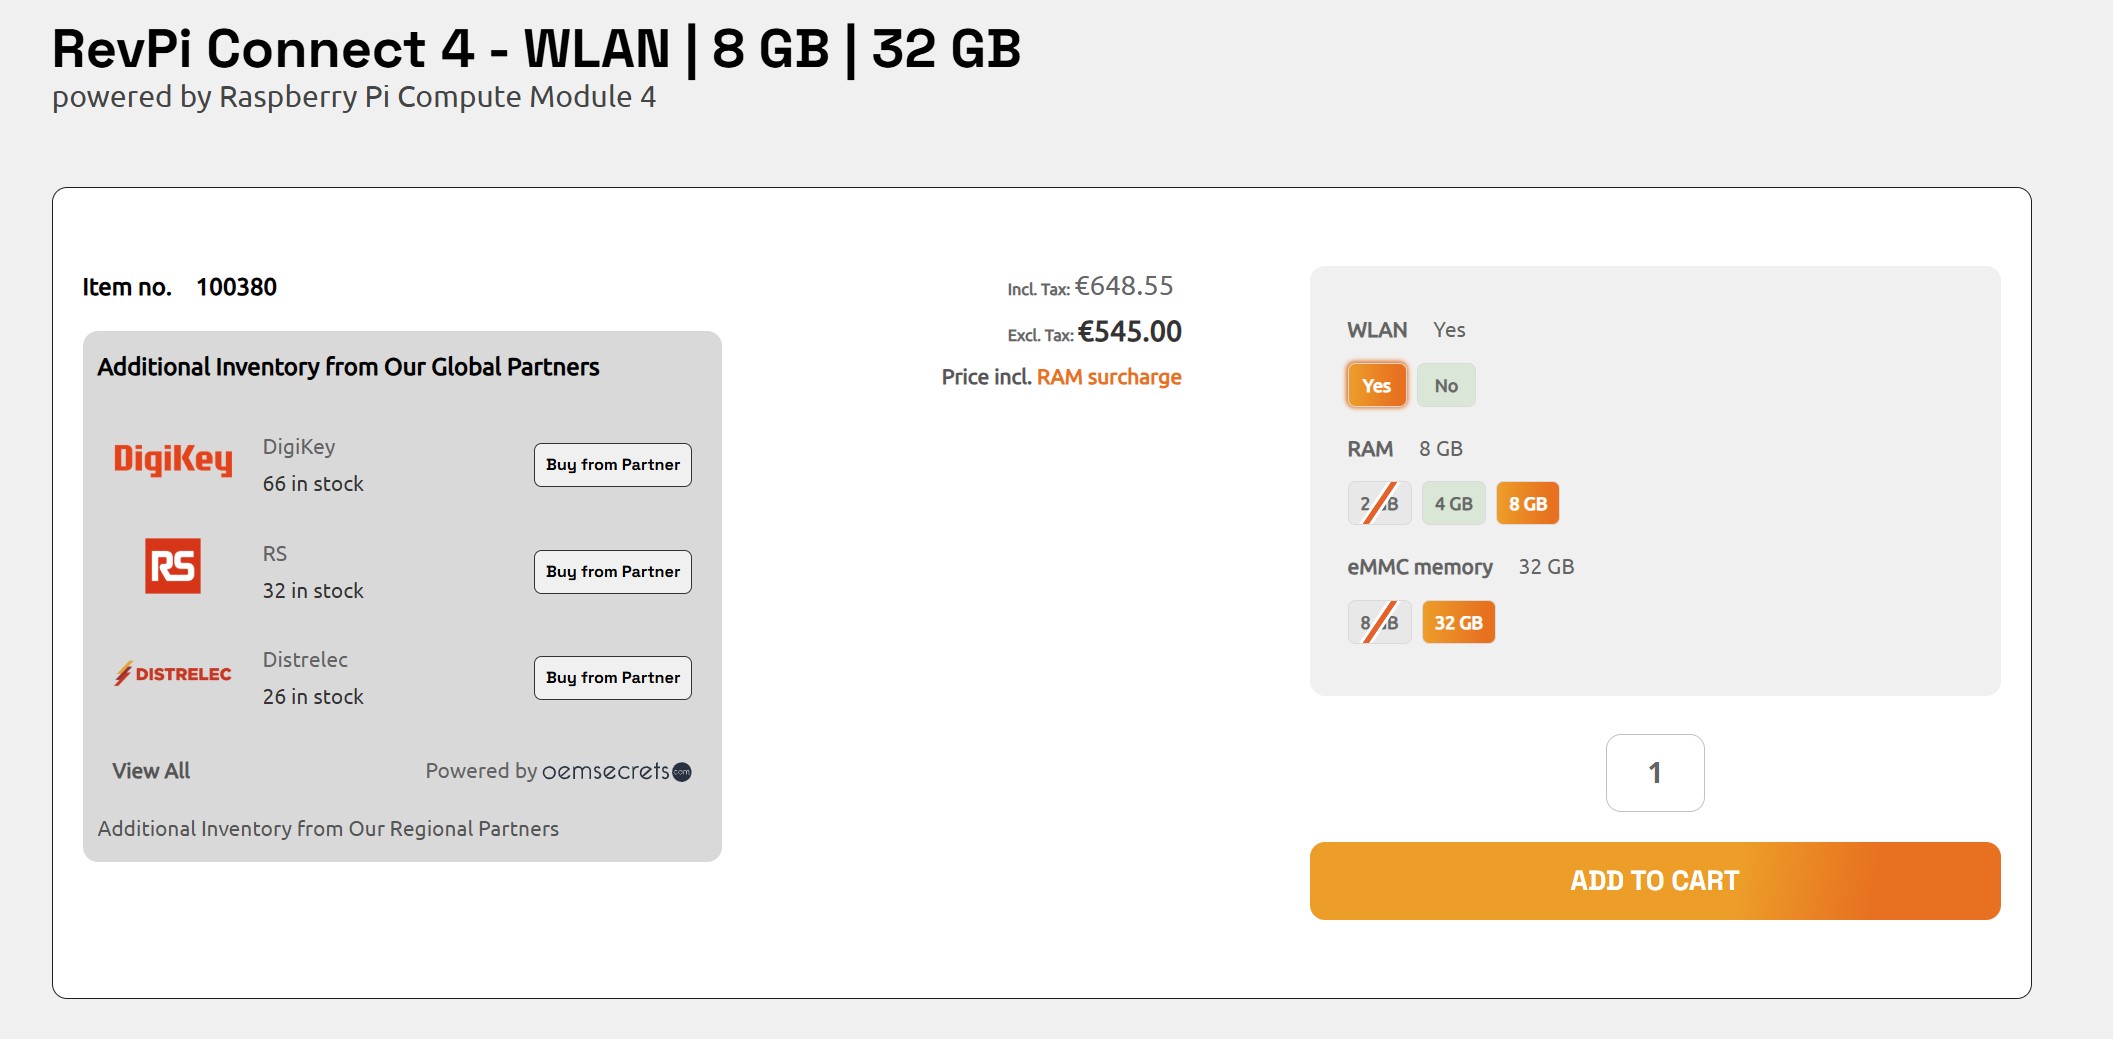This screenshot has width=2113, height=1039.
Task: Buy from DigiKey partner
Action: click(612, 464)
